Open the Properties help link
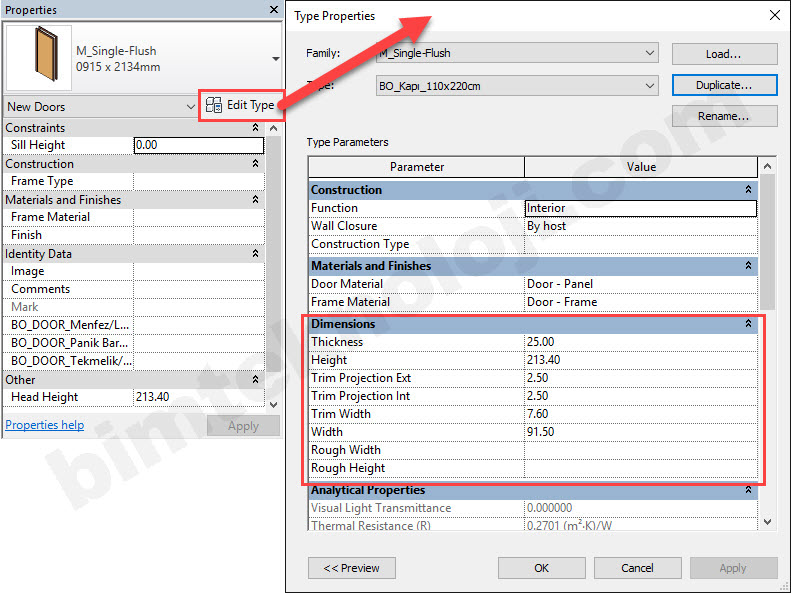791x593 pixels. tap(45, 425)
